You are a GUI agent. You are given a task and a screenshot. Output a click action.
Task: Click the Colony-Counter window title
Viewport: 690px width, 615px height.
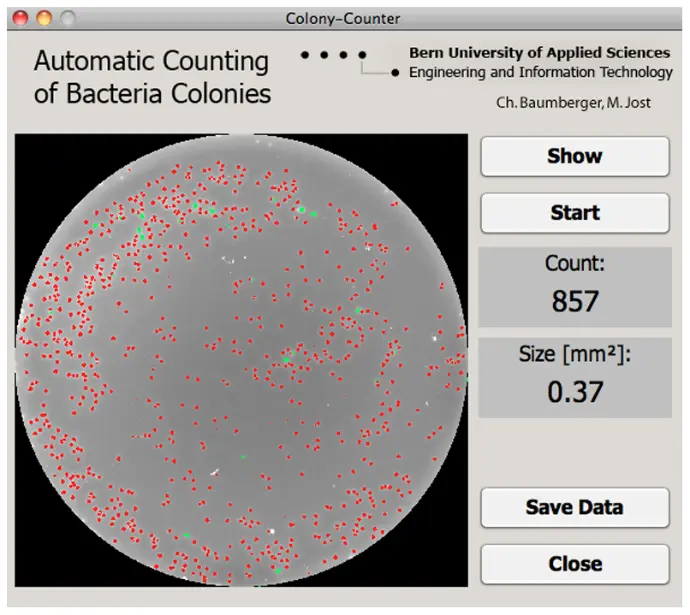(x=343, y=17)
